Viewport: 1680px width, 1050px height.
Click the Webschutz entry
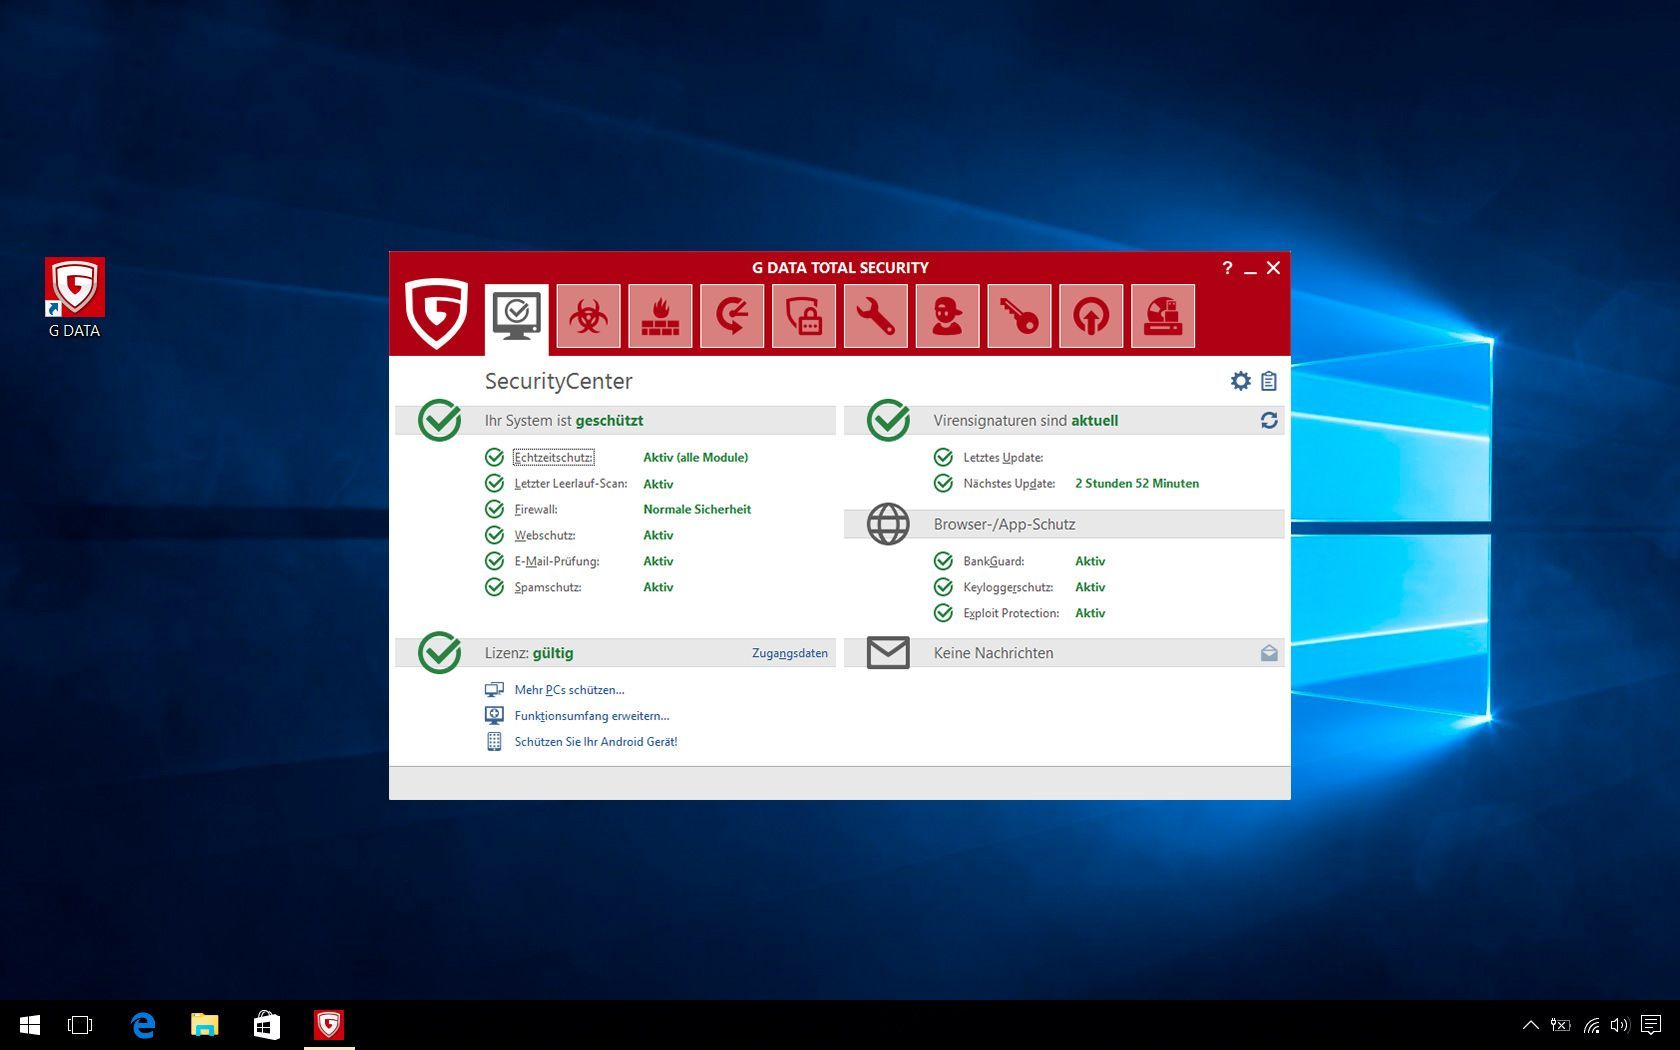[545, 536]
